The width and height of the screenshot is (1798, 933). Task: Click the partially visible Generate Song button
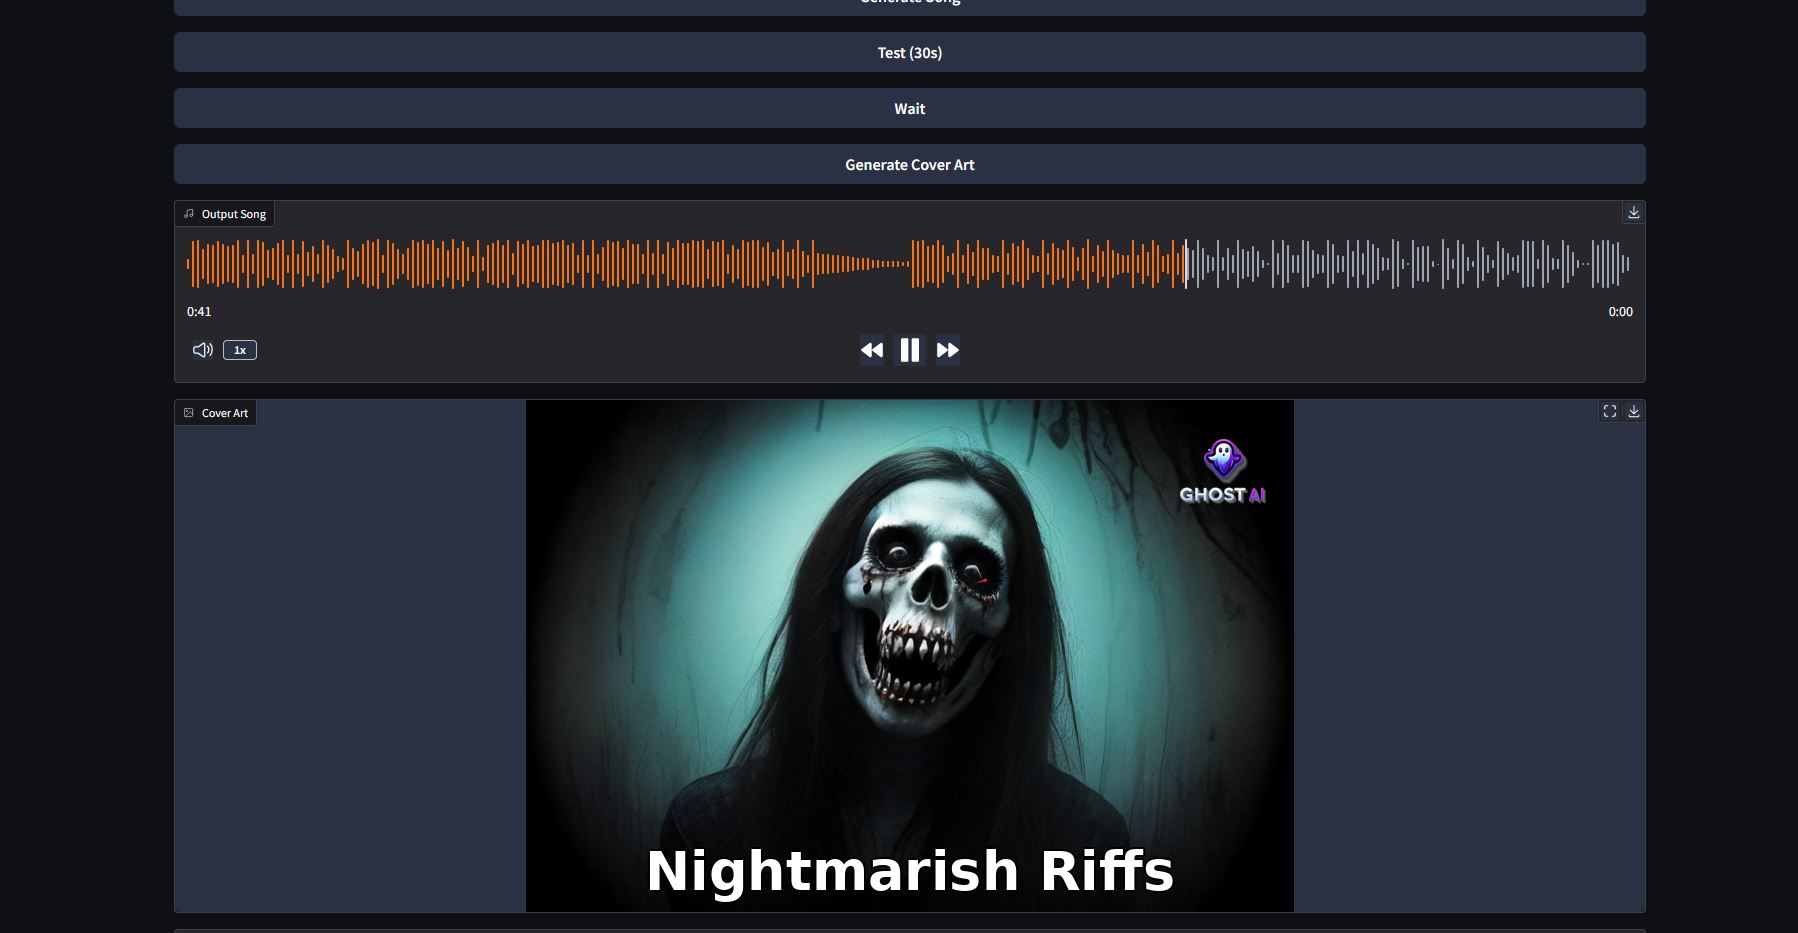[909, 5]
